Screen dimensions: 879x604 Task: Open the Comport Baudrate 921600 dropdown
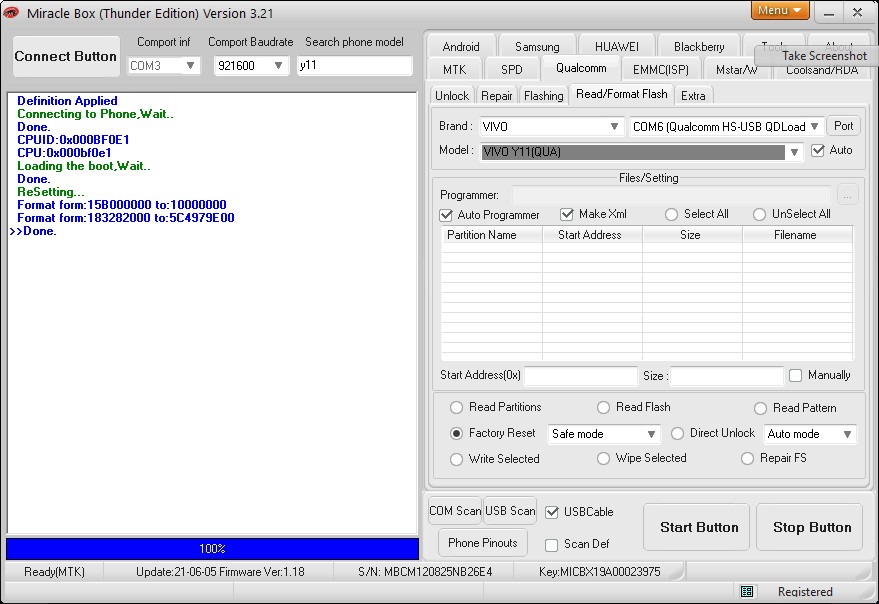pos(251,66)
